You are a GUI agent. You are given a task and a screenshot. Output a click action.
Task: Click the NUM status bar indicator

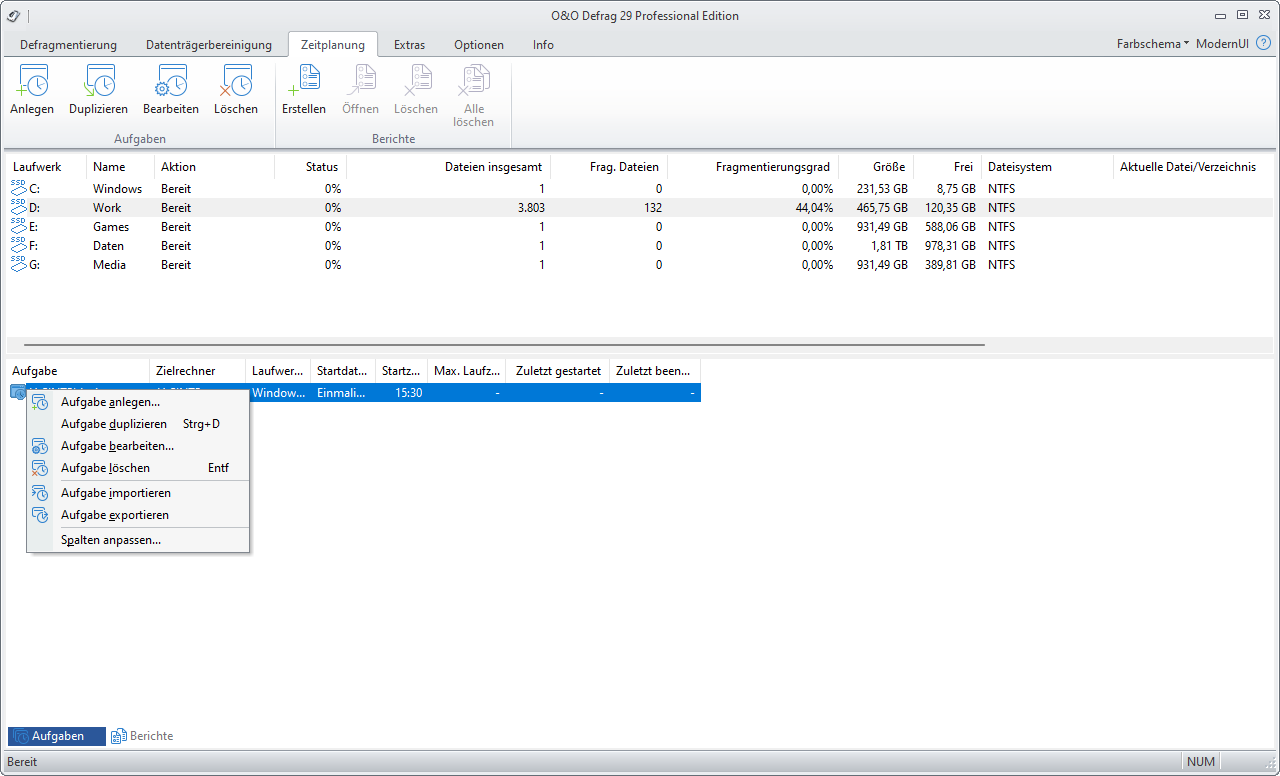coord(1201,762)
